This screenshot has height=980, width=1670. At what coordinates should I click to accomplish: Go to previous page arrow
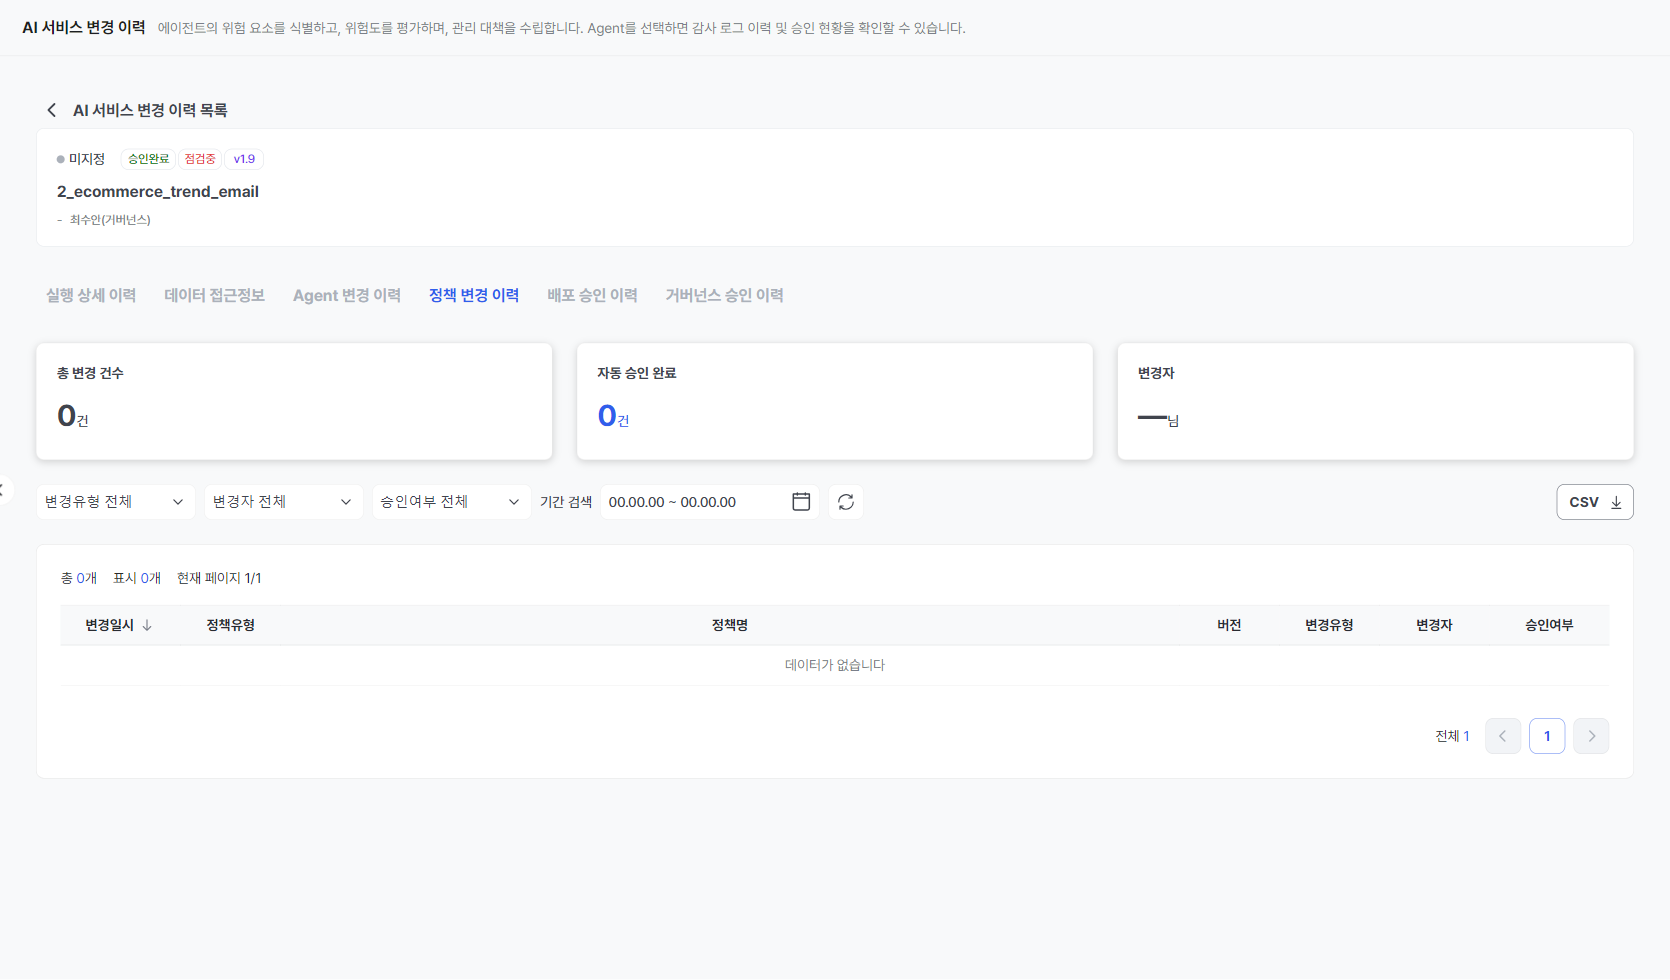[x=1503, y=736]
